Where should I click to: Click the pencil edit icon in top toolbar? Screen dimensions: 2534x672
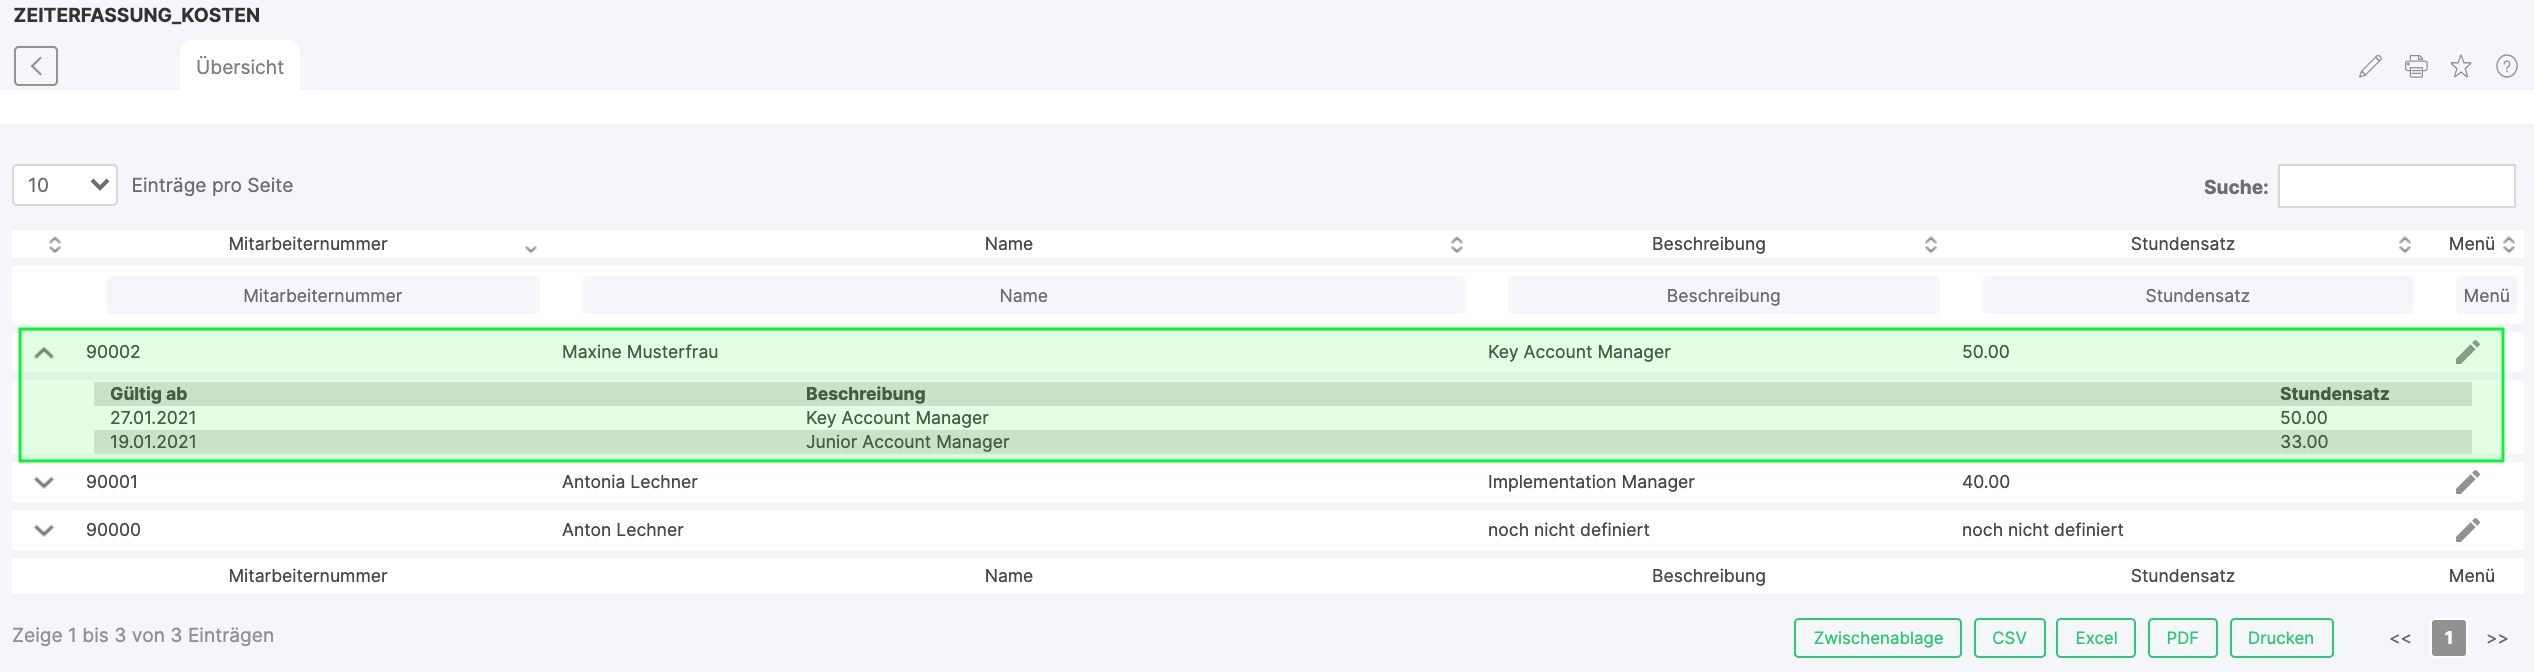click(x=2369, y=67)
